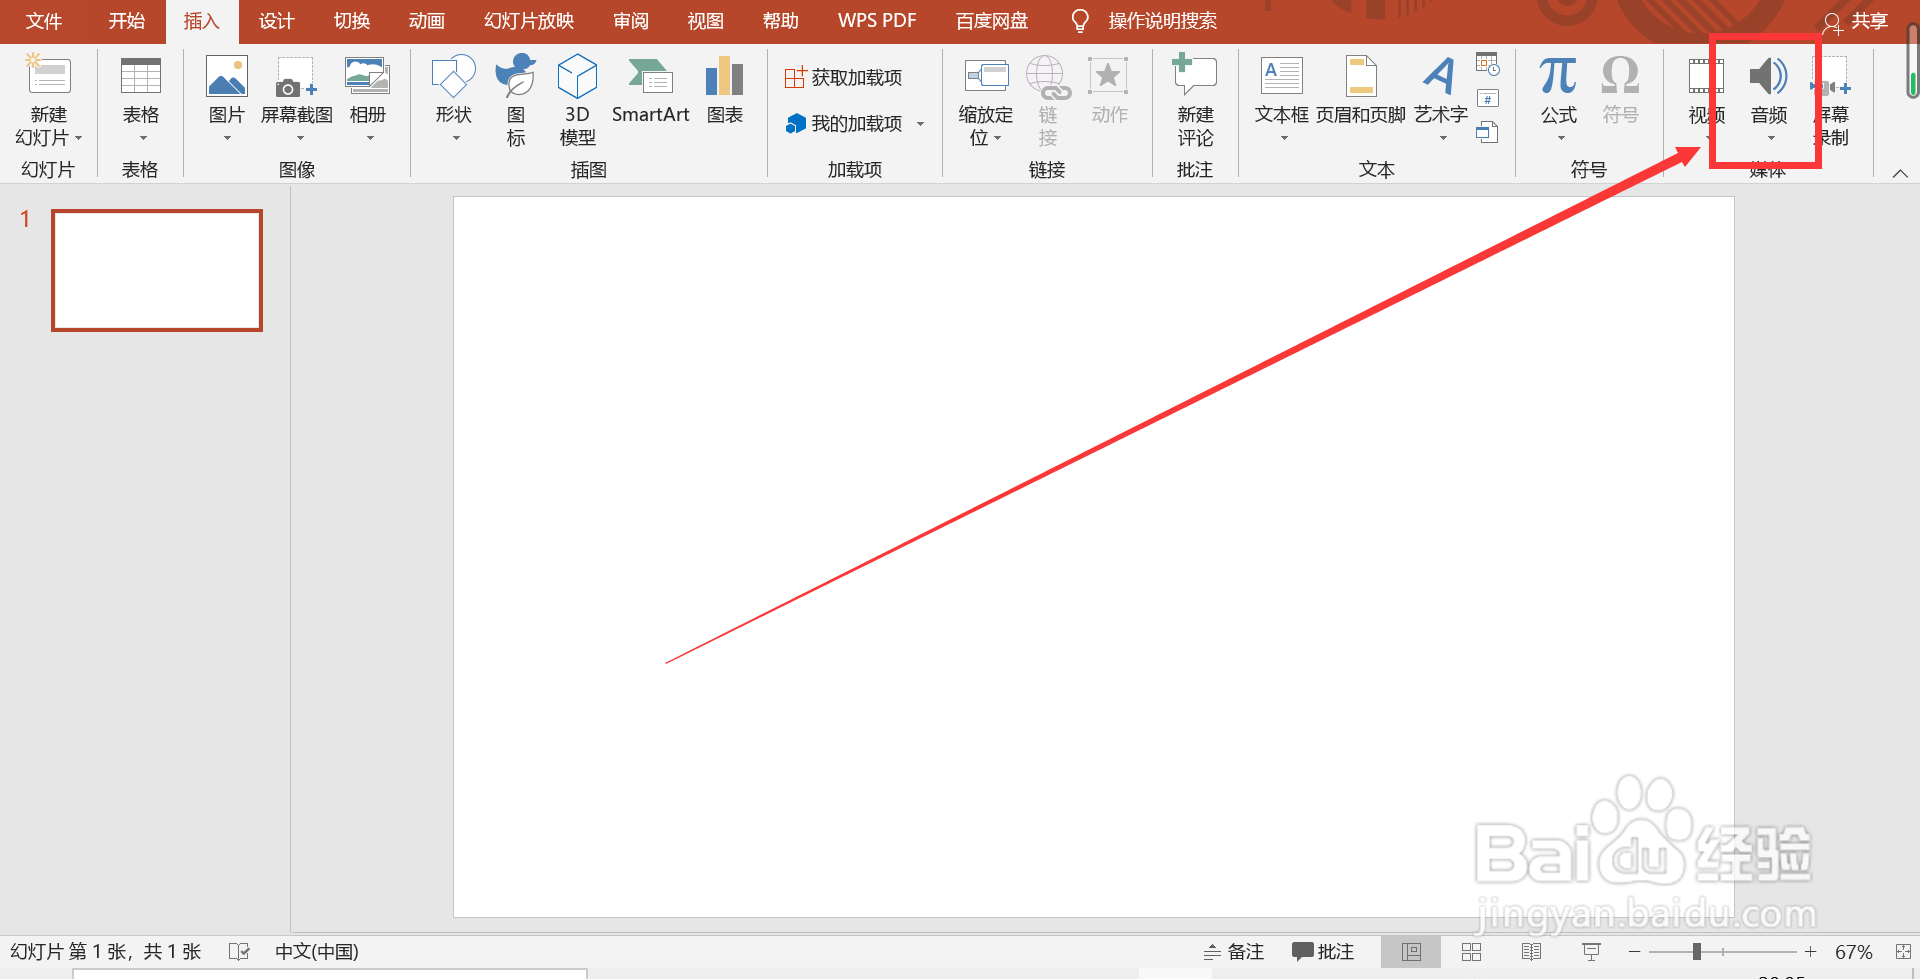Switch to the Animations (动画) tab
Image resolution: width=1920 pixels, height=979 pixels.
tap(426, 21)
